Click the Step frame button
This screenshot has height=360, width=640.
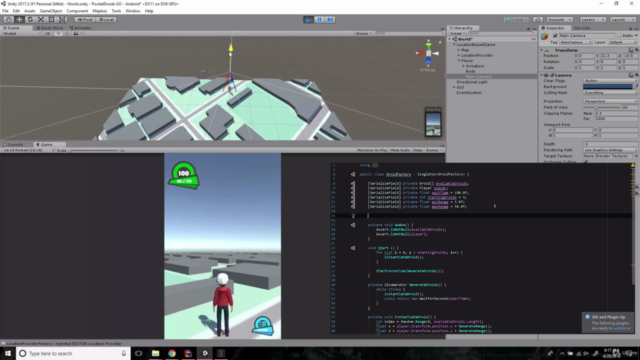(330, 20)
